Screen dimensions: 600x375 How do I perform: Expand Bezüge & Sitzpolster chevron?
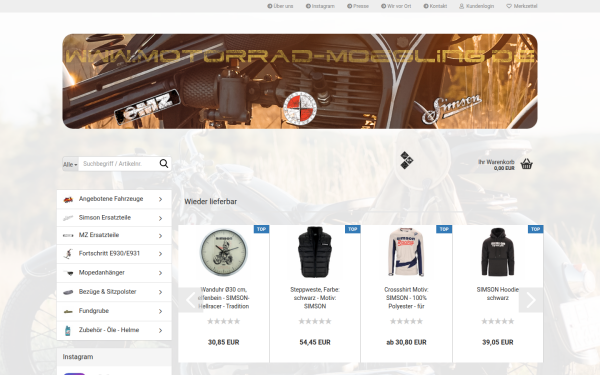(x=160, y=292)
